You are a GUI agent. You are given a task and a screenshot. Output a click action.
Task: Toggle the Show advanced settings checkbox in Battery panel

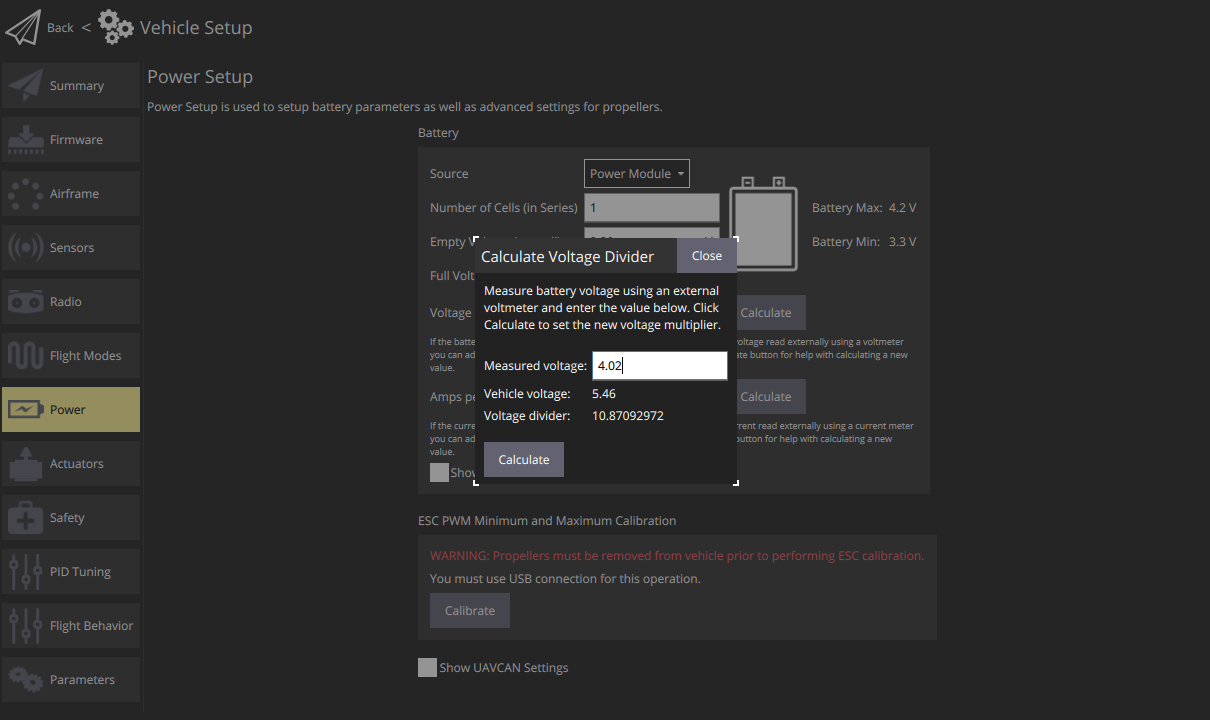(x=439, y=473)
